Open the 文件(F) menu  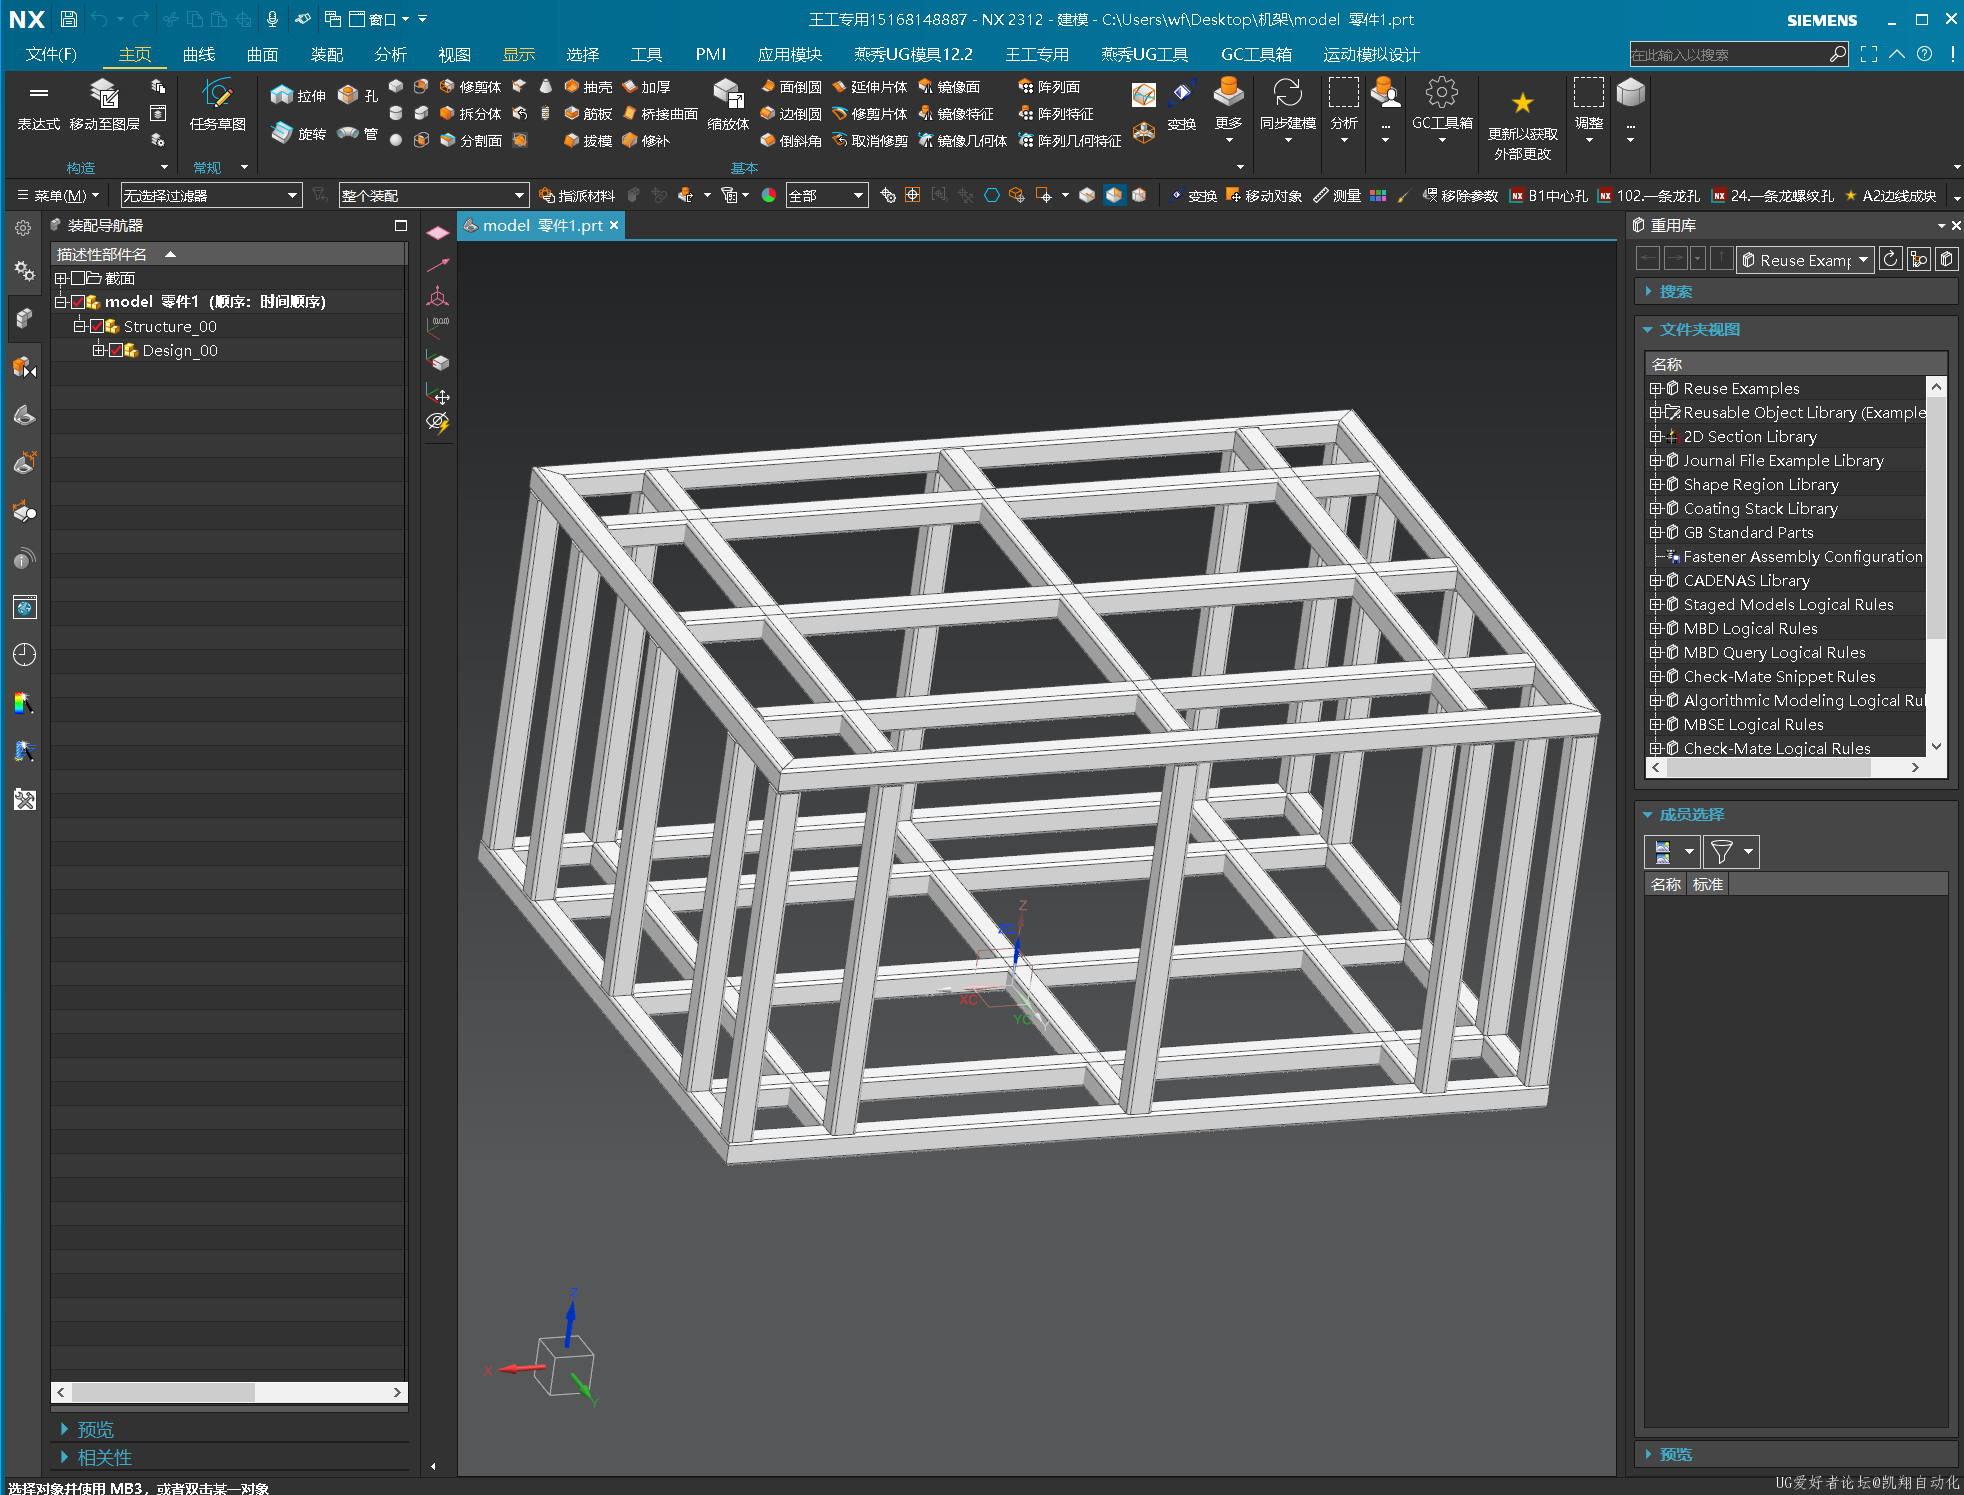tap(51, 54)
